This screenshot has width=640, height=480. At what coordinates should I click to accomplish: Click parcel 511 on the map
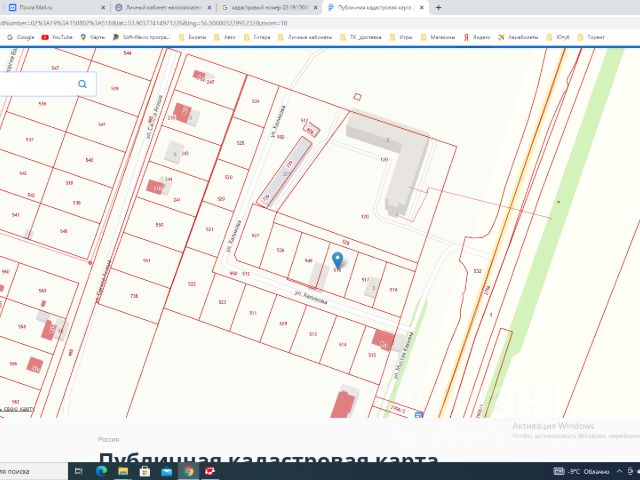click(x=253, y=313)
